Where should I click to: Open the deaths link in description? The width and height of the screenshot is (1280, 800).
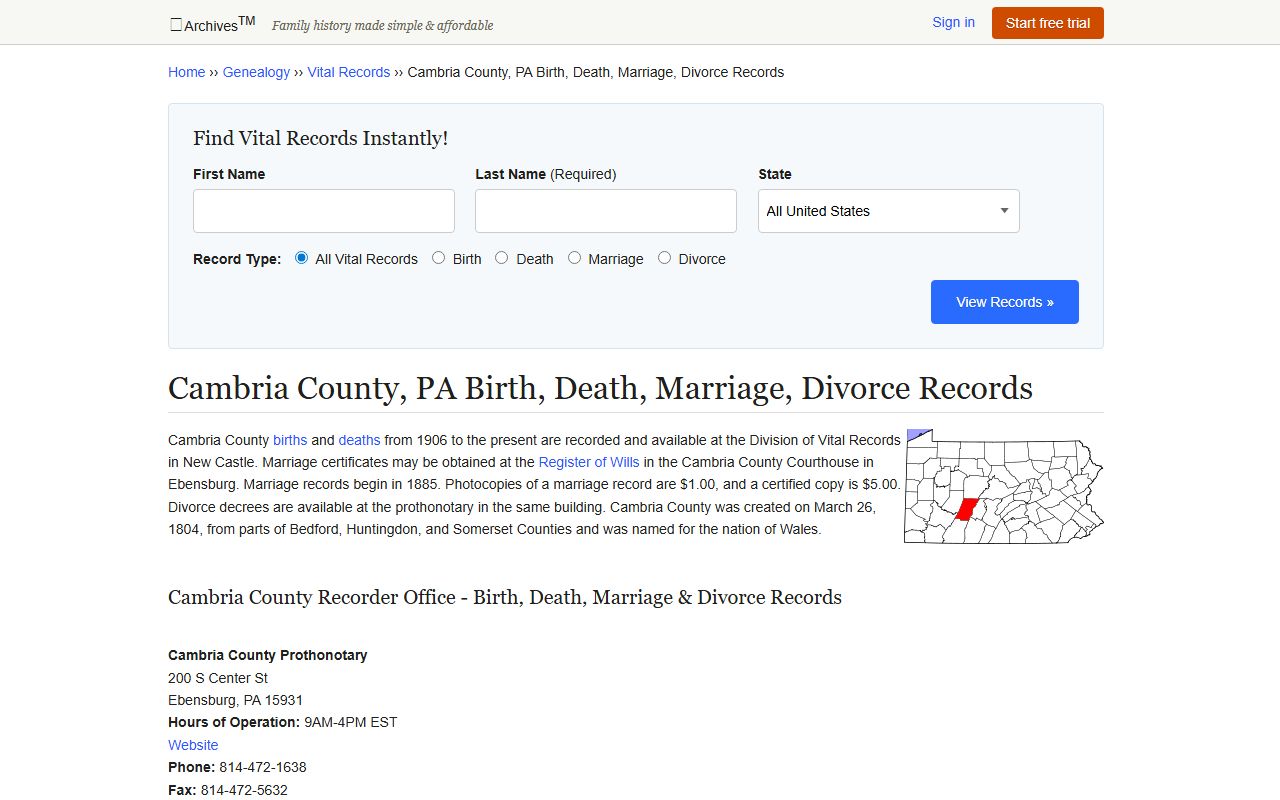(359, 440)
